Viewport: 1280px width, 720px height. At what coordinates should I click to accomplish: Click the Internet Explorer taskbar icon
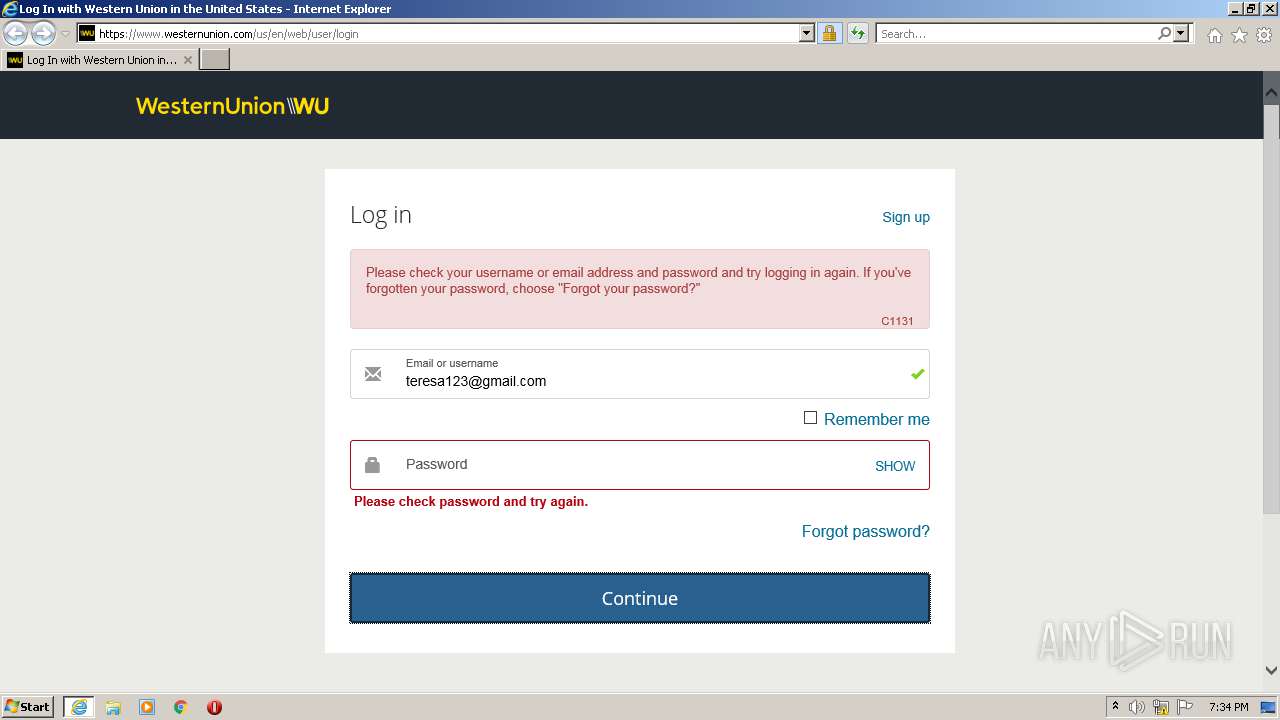point(79,707)
